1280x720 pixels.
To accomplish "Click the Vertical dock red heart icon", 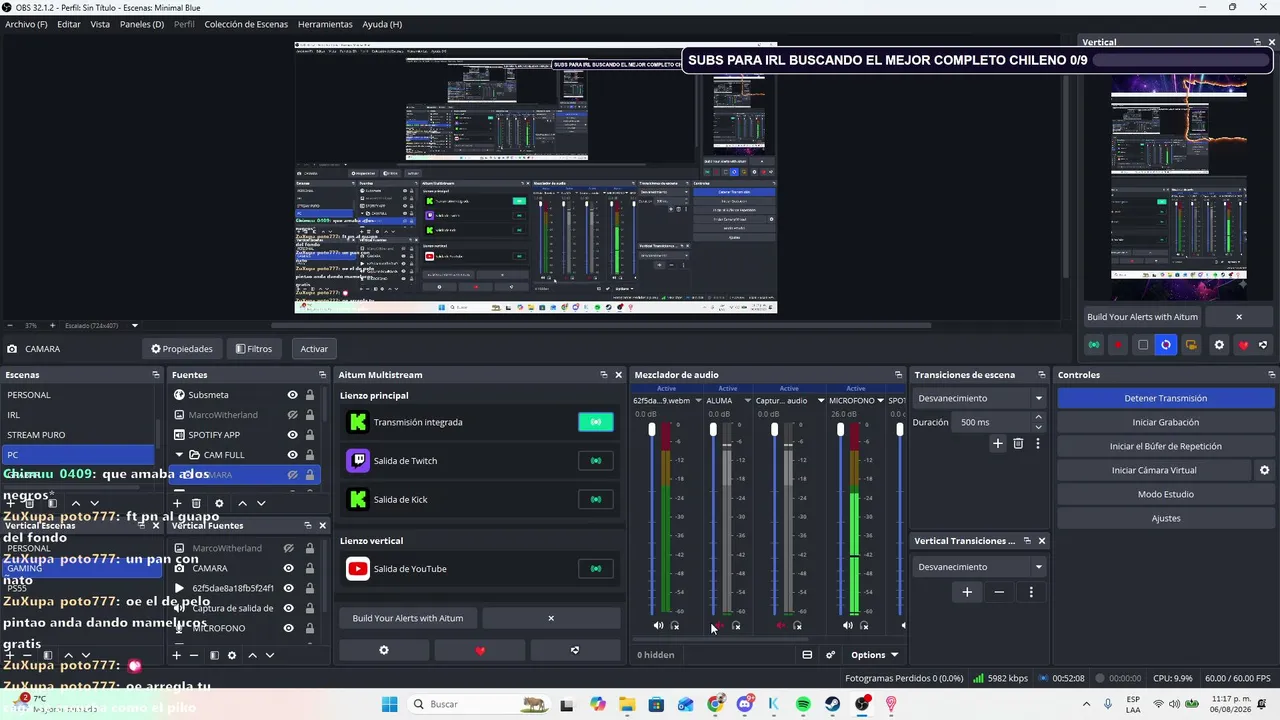I will pyautogui.click(x=1243, y=345).
